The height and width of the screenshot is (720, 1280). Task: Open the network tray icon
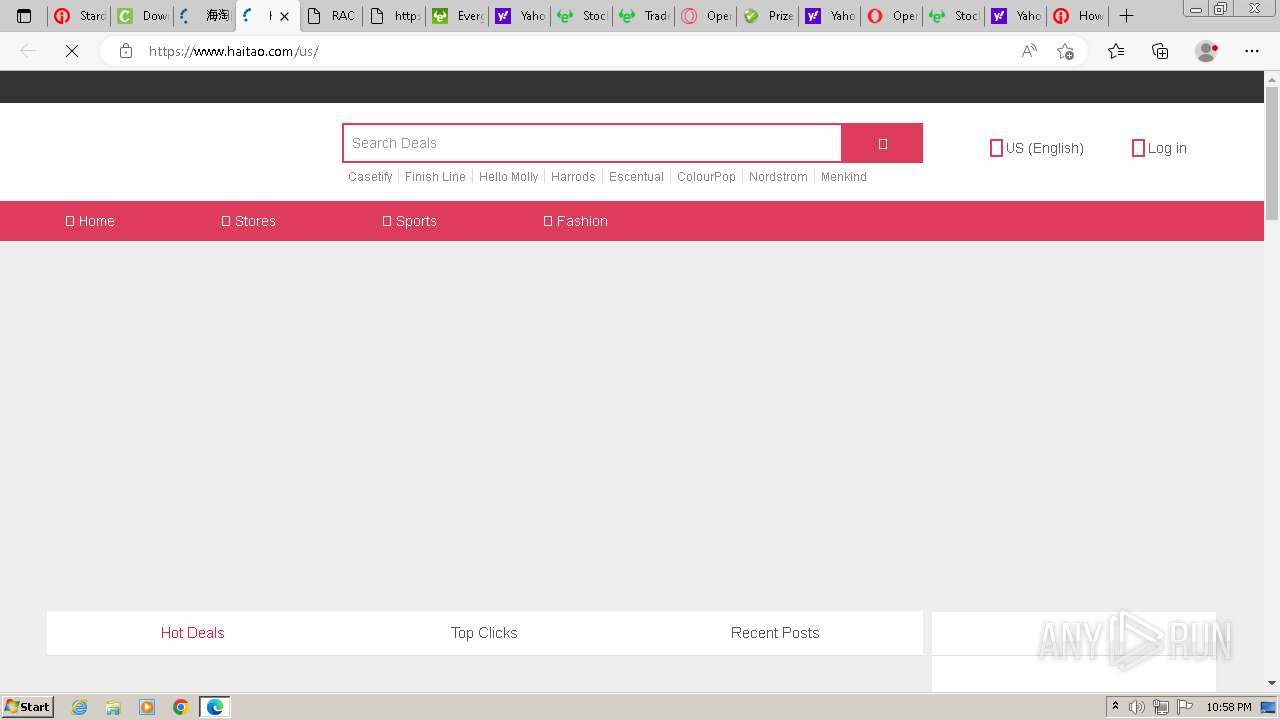click(1161, 707)
